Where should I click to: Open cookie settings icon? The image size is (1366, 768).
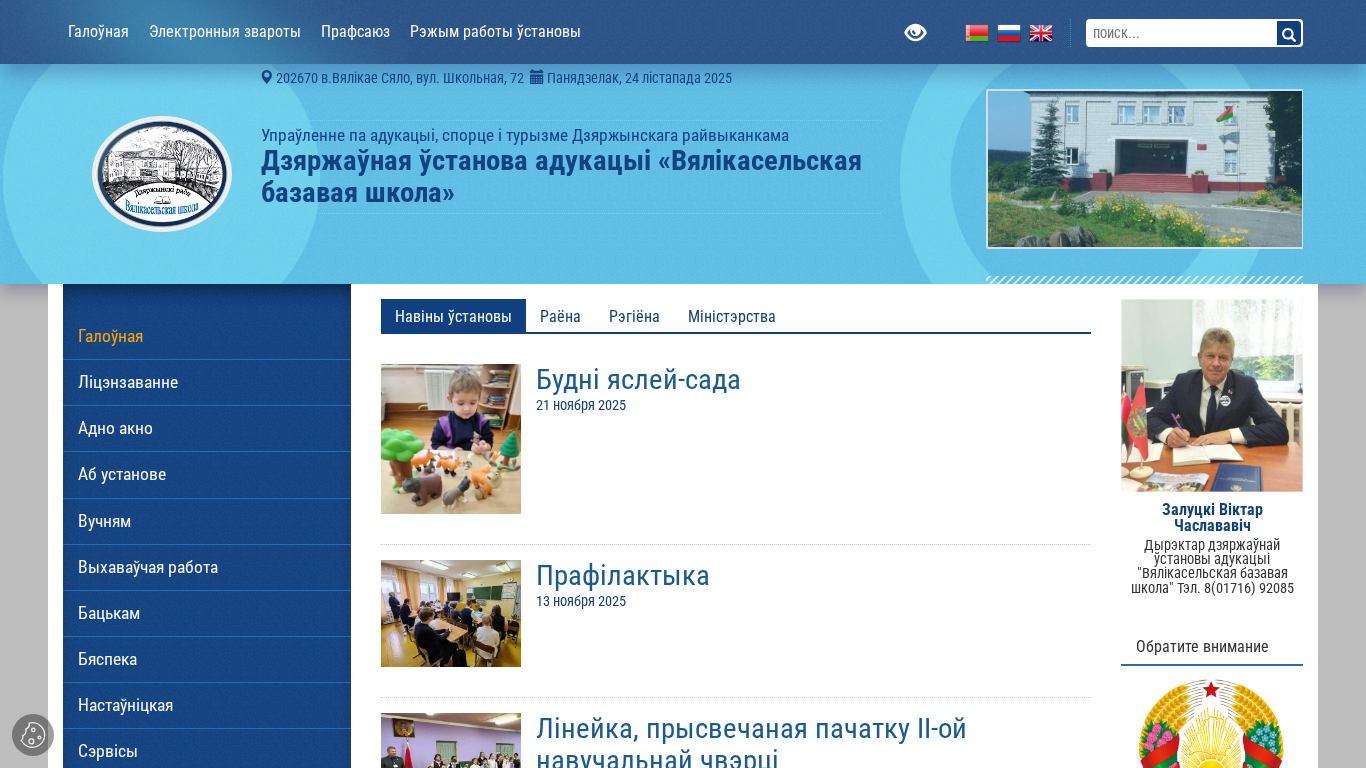coord(33,735)
